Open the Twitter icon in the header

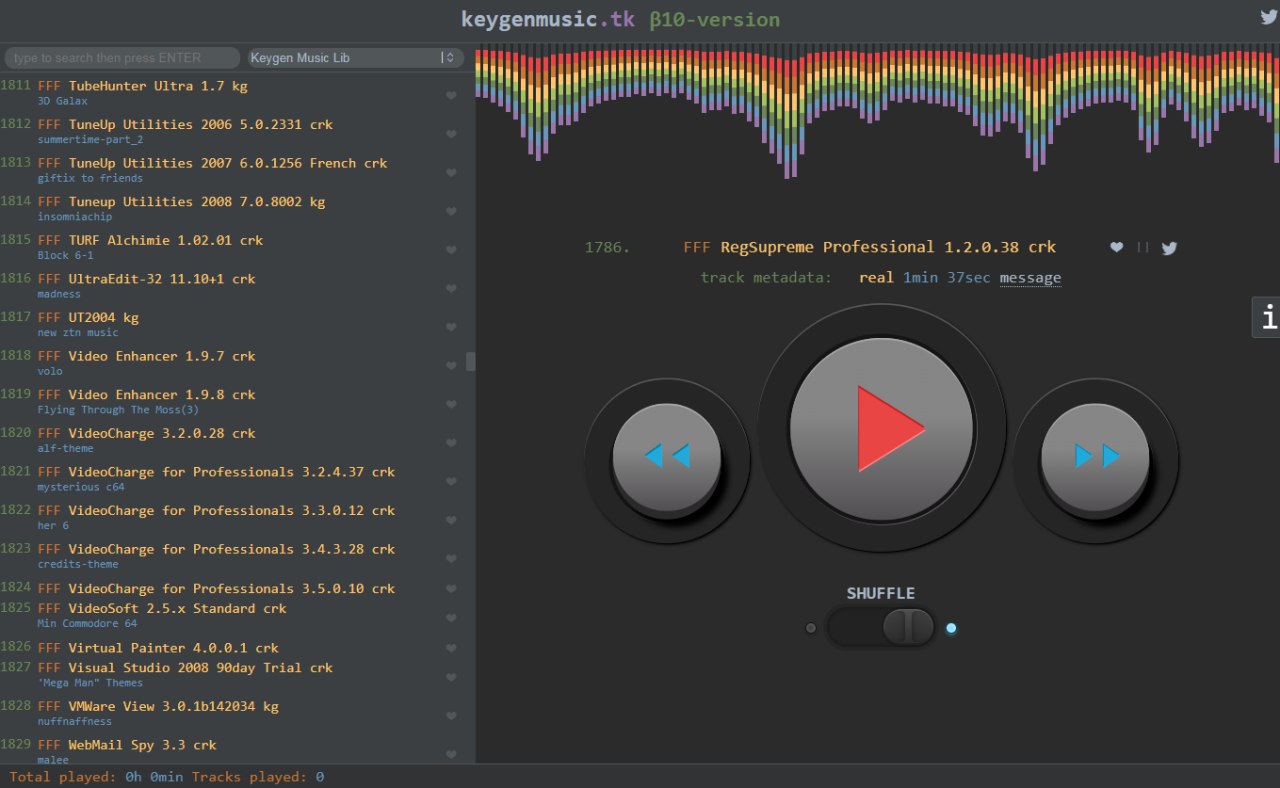1269,16
